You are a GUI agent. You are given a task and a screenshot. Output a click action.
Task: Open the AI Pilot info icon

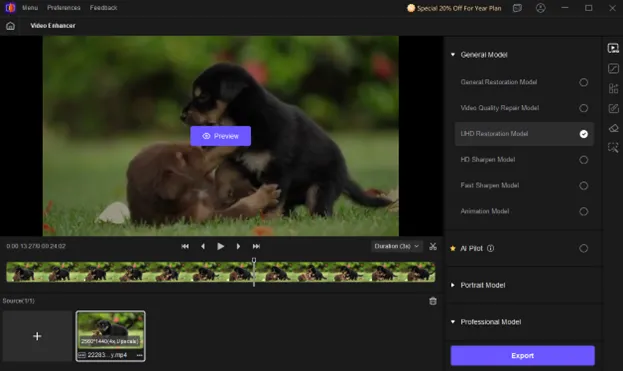(x=491, y=248)
